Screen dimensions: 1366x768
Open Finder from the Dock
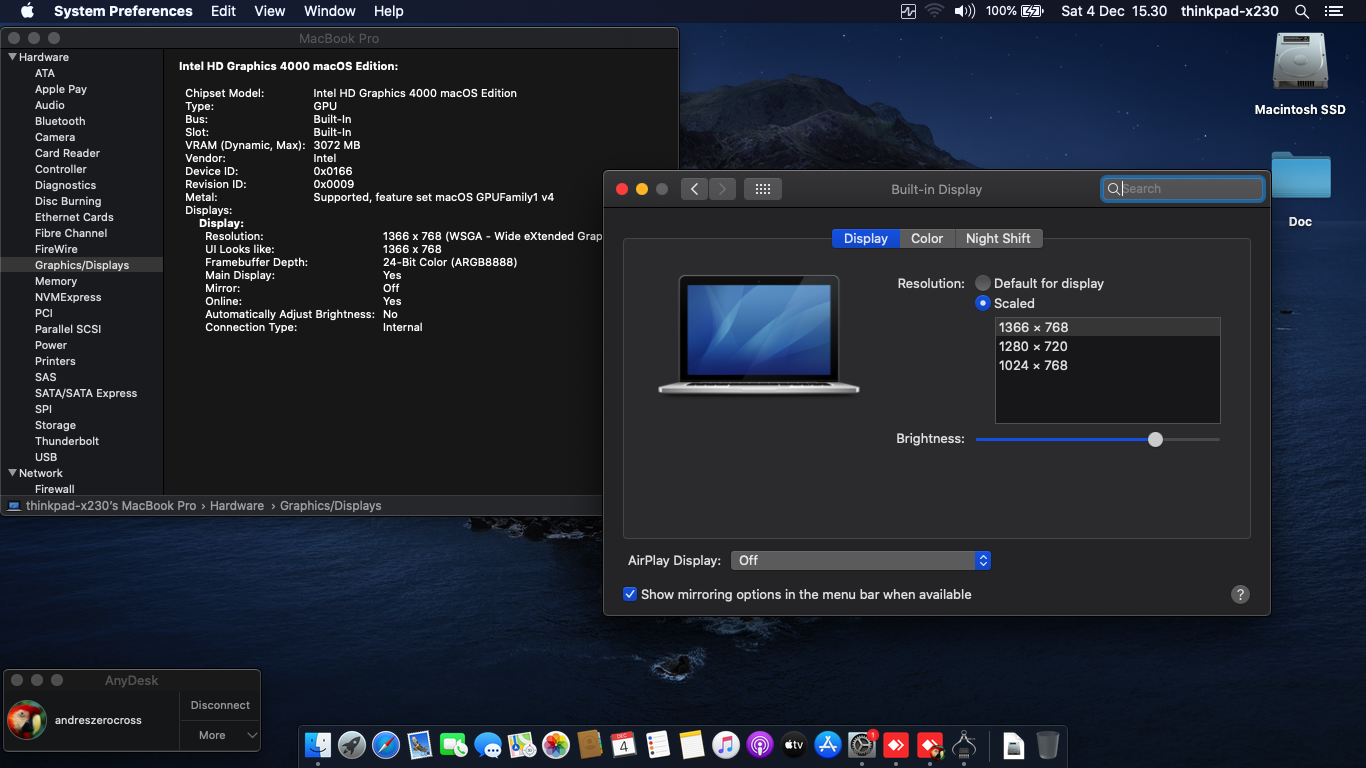coord(318,745)
